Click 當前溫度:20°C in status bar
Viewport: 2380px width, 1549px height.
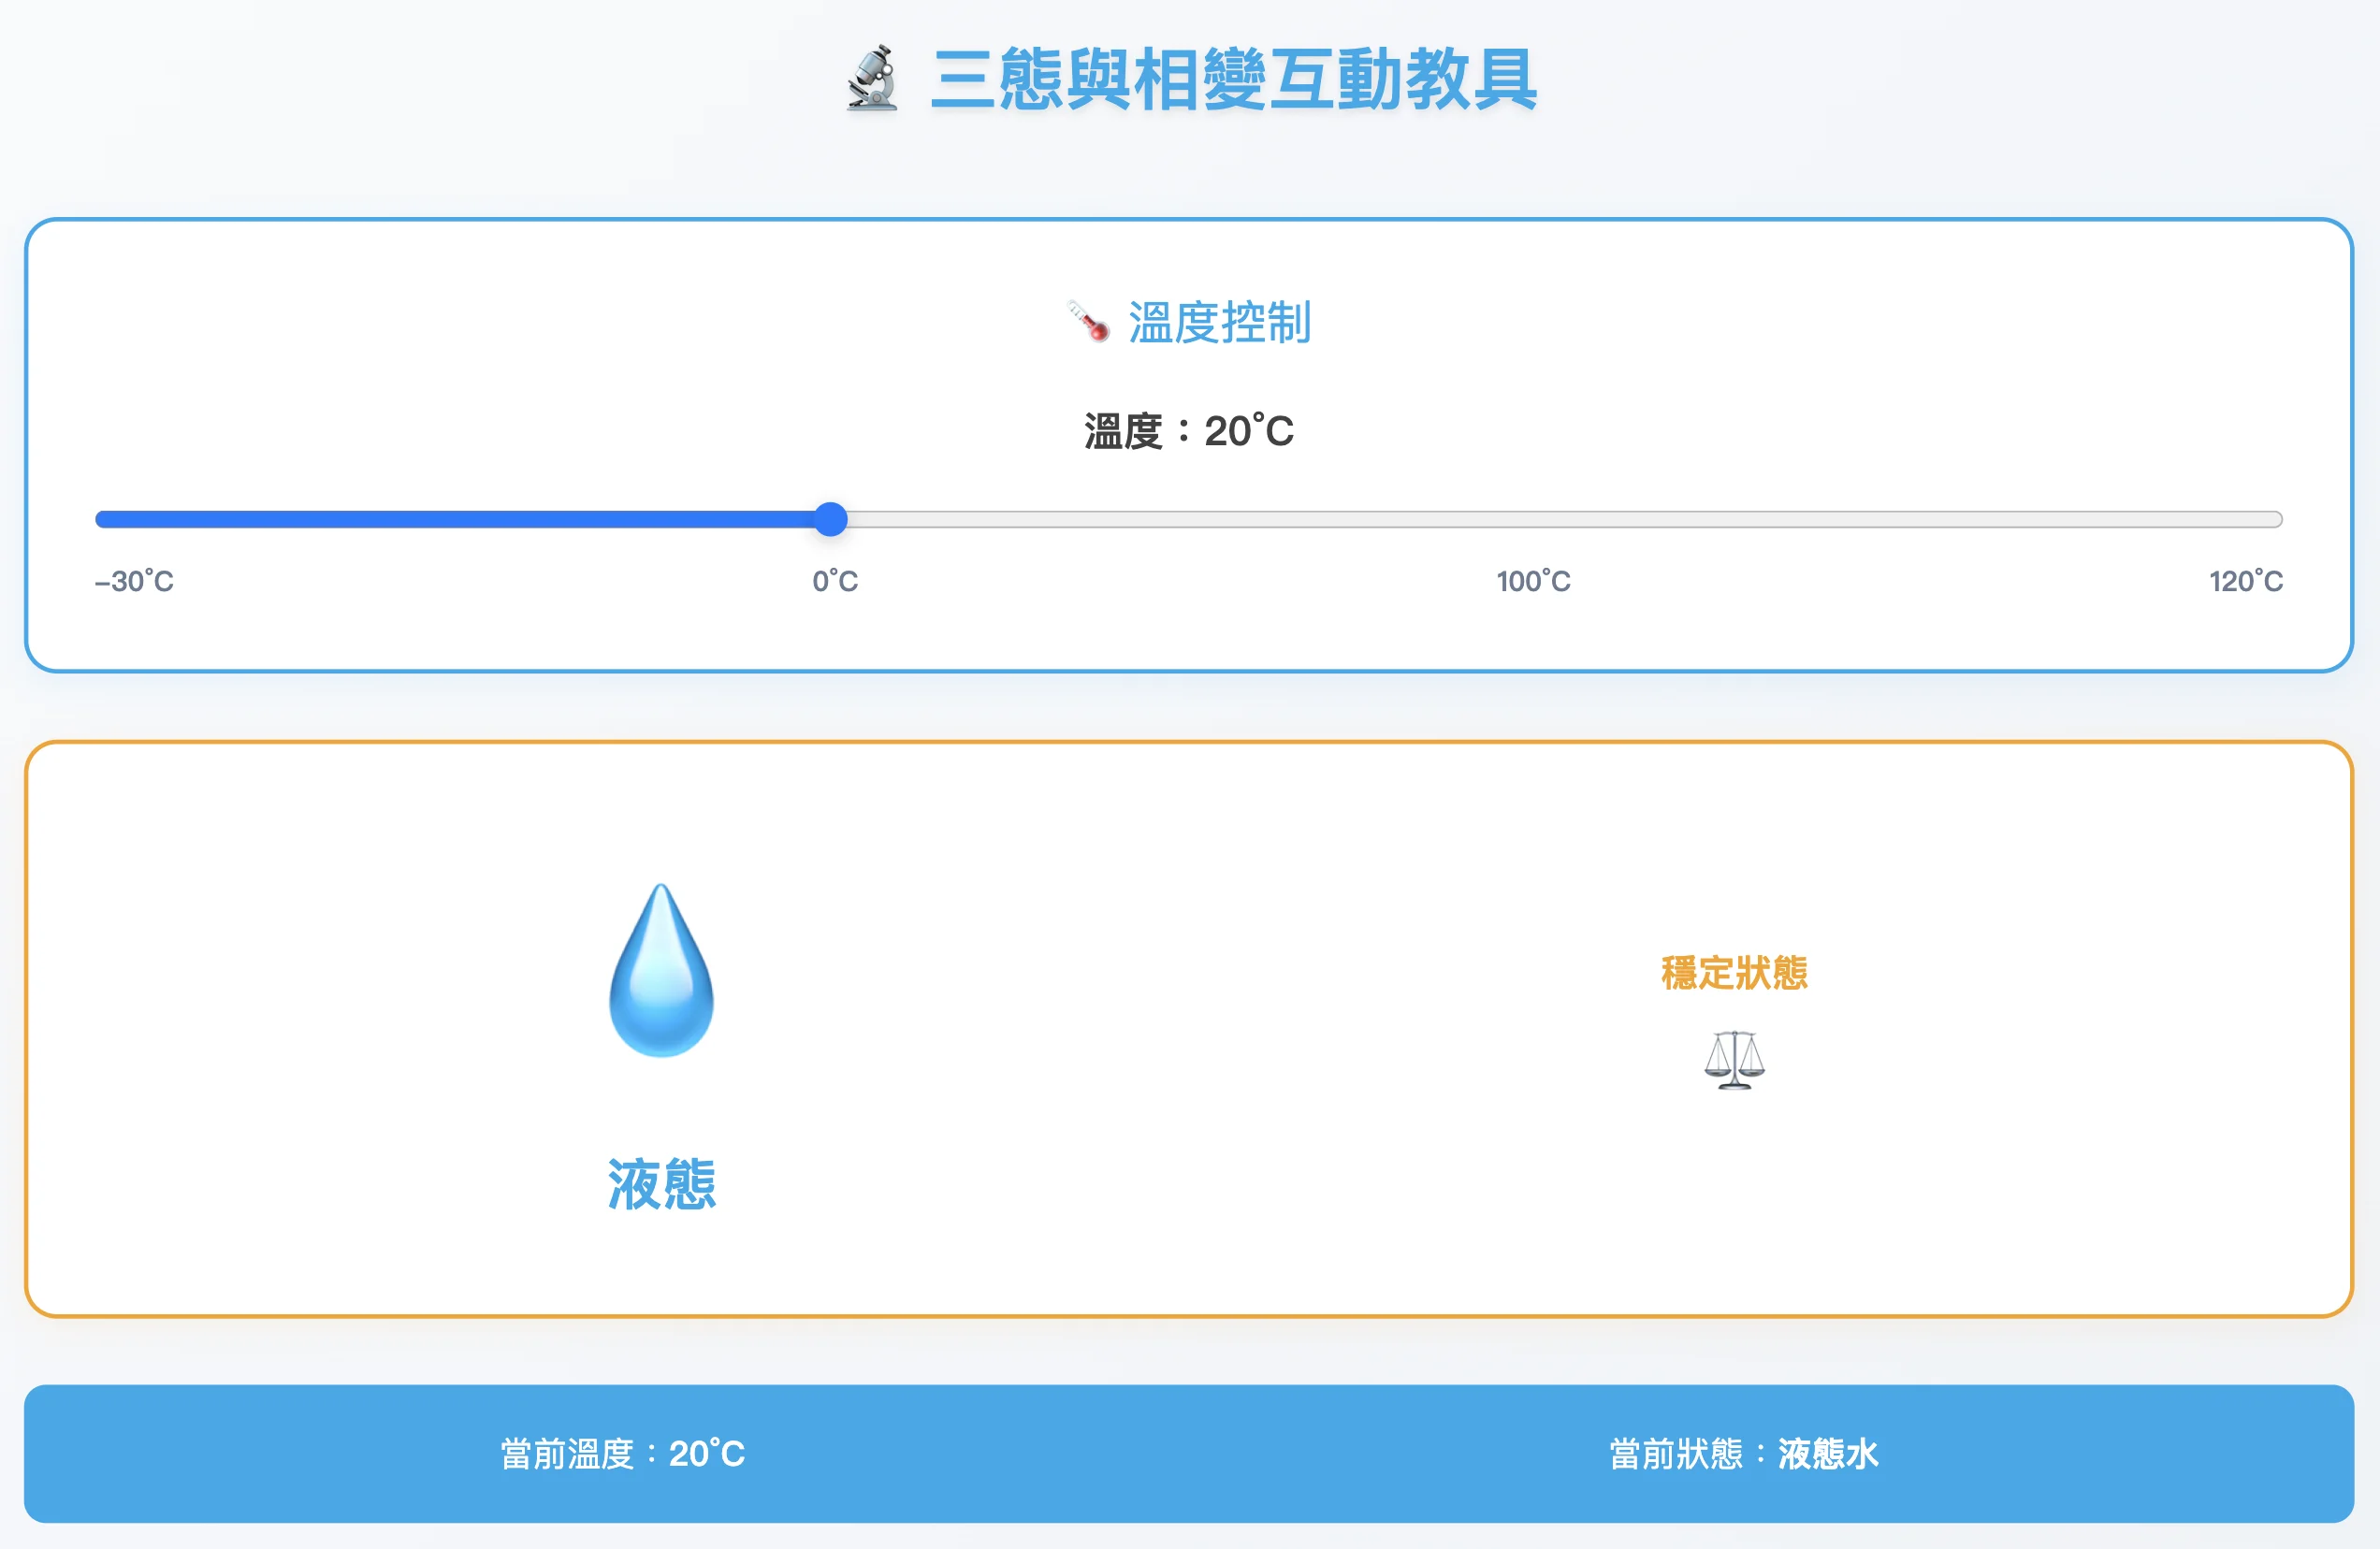click(622, 1454)
